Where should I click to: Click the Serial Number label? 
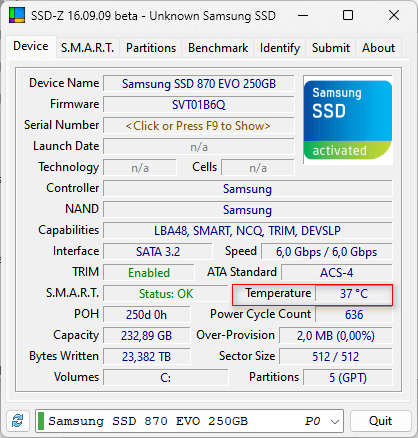[61, 125]
